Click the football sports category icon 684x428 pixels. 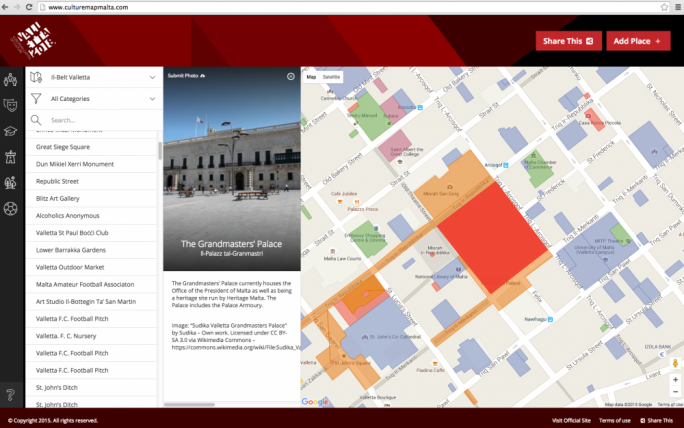[11, 209]
